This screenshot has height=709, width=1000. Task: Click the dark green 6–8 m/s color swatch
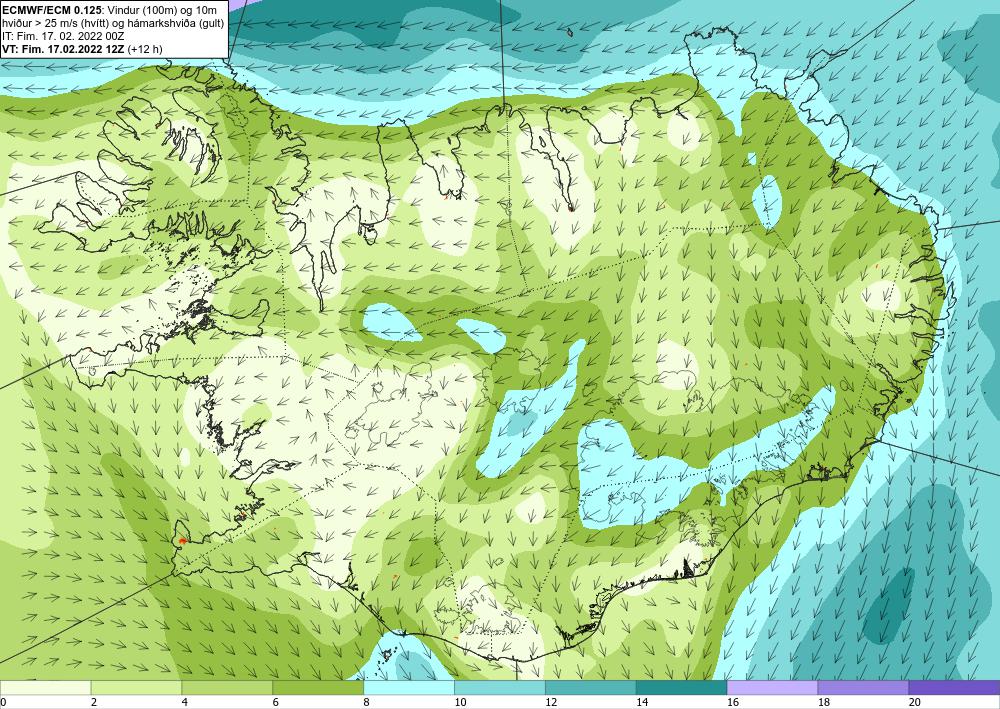tap(318, 687)
